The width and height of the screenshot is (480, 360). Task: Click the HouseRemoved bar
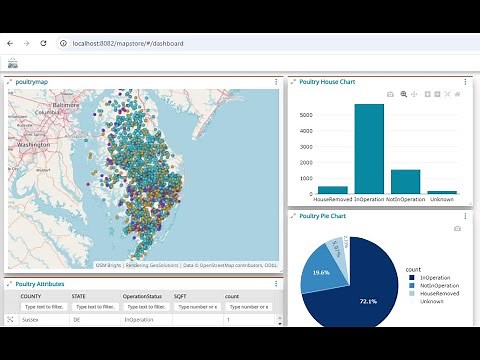[333, 190]
